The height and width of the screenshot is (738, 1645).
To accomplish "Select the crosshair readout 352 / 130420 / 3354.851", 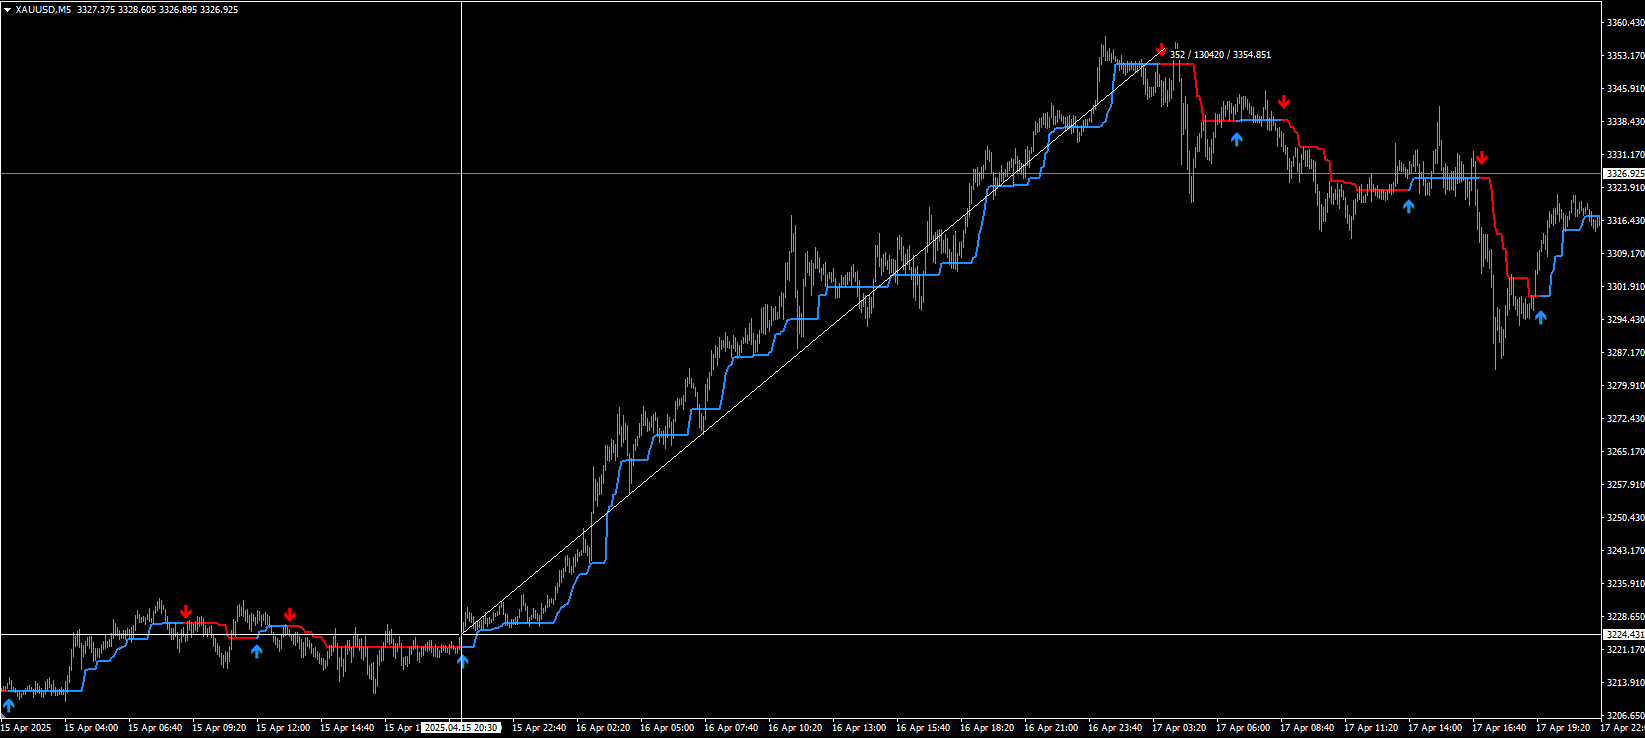I will [1220, 55].
